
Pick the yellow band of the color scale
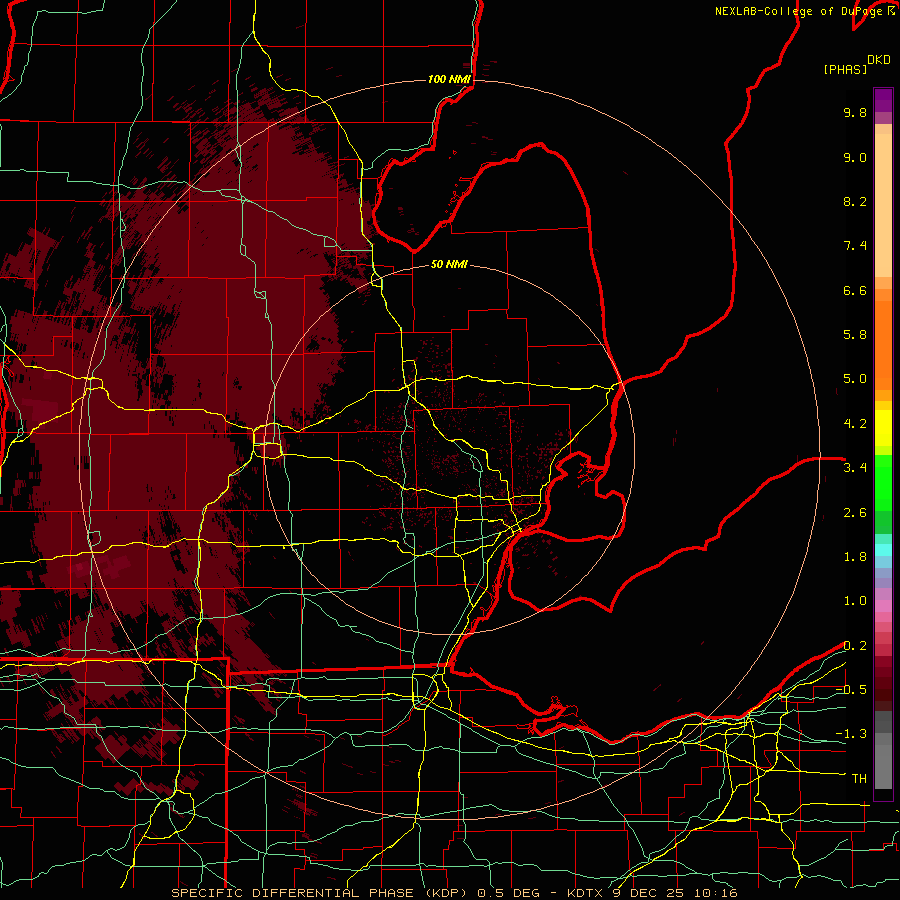click(x=883, y=428)
